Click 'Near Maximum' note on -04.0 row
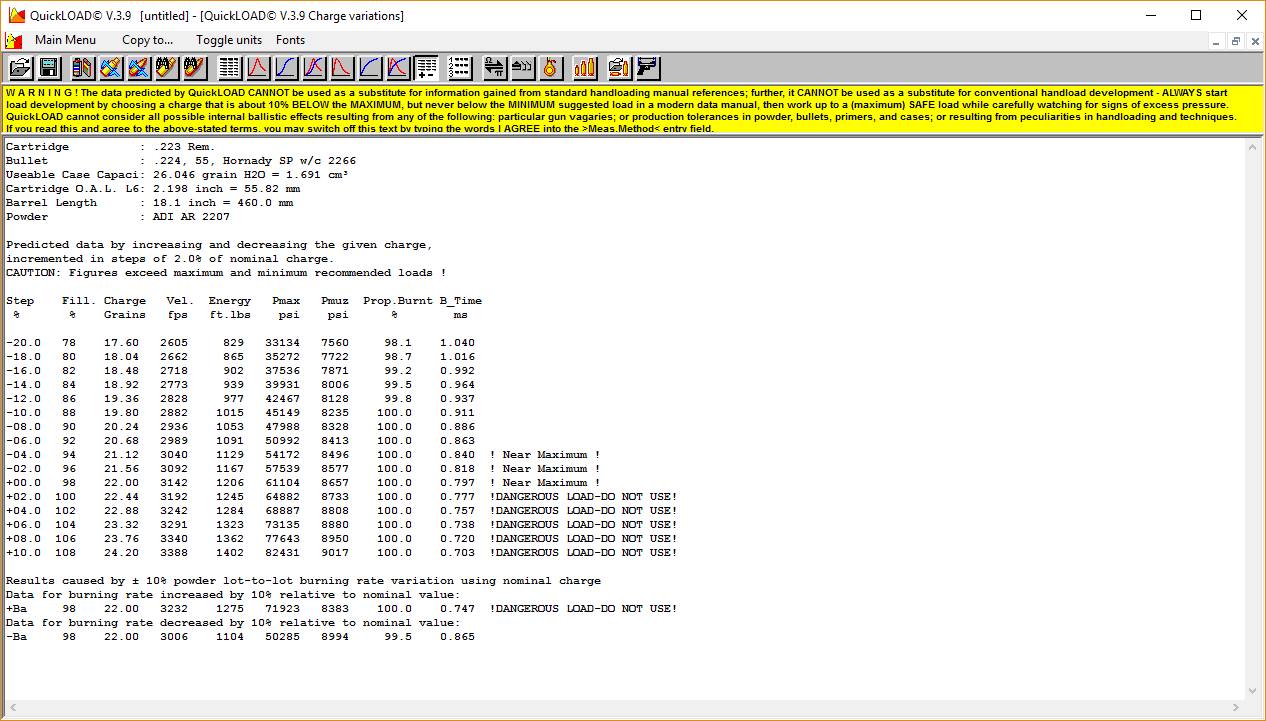 click(545, 455)
